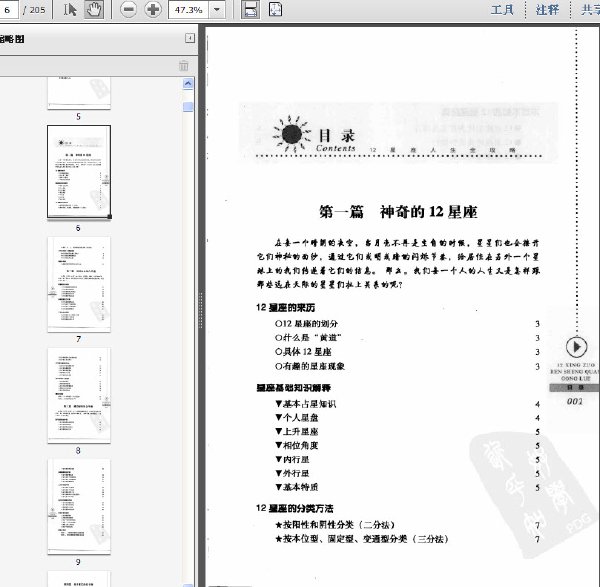Click the Contents subtitle under 目录
600x587 pixels.
pos(336,148)
